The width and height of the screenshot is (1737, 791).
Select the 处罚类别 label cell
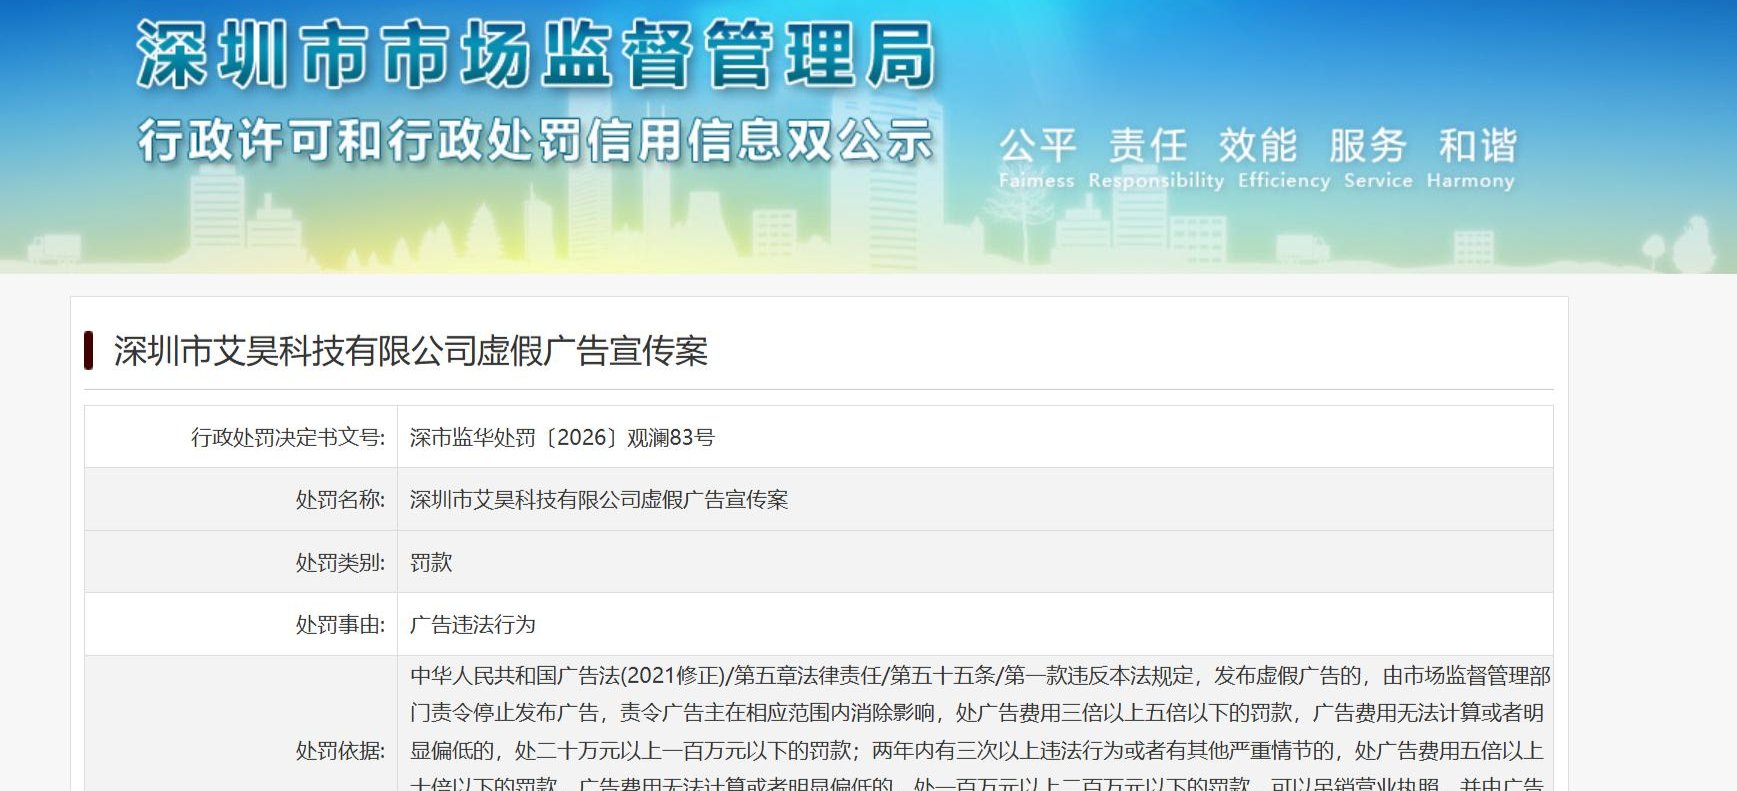[x=241, y=562]
